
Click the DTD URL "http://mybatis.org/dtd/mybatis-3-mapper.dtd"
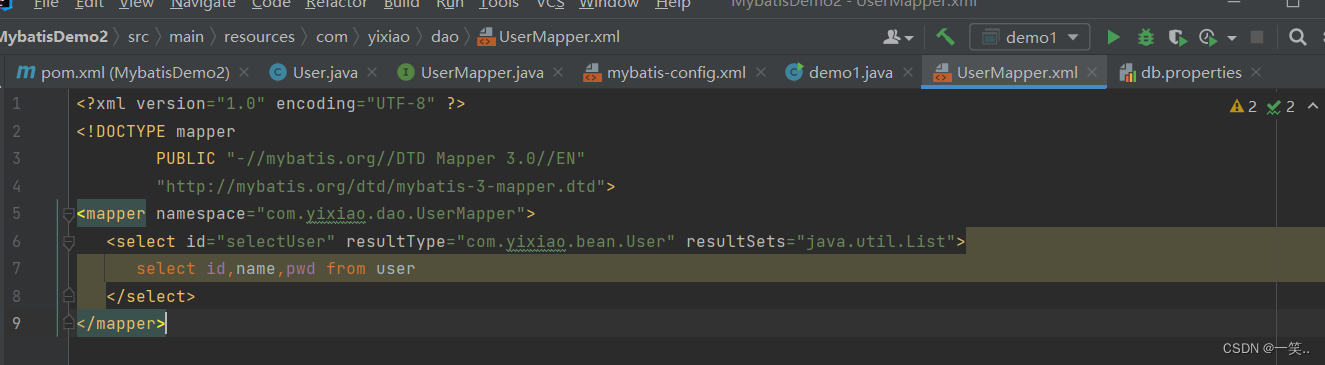[381, 186]
